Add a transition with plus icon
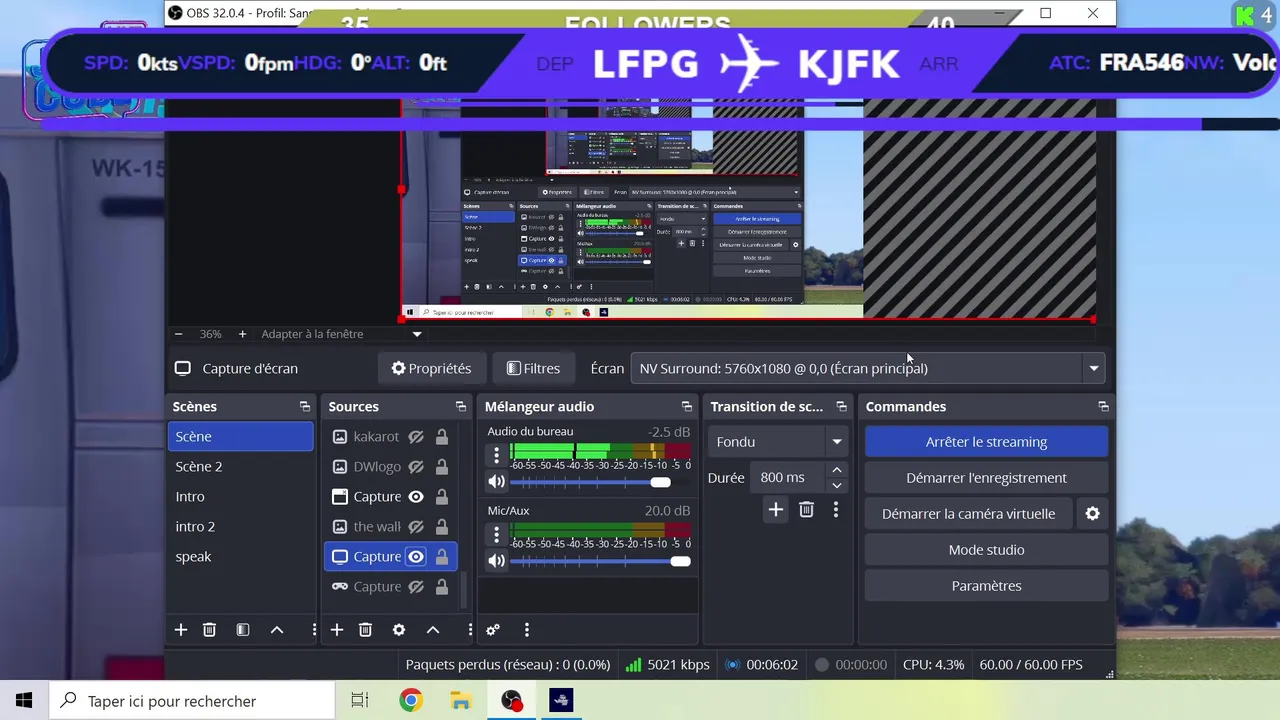This screenshot has height=720, width=1280. click(x=775, y=510)
